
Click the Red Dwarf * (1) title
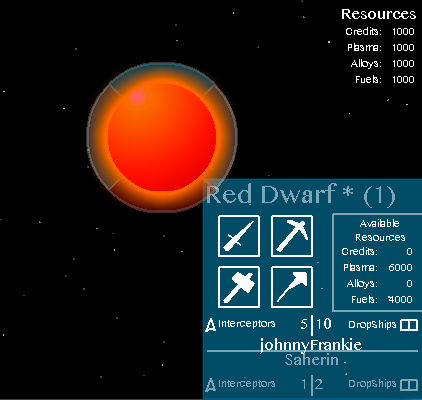click(301, 195)
